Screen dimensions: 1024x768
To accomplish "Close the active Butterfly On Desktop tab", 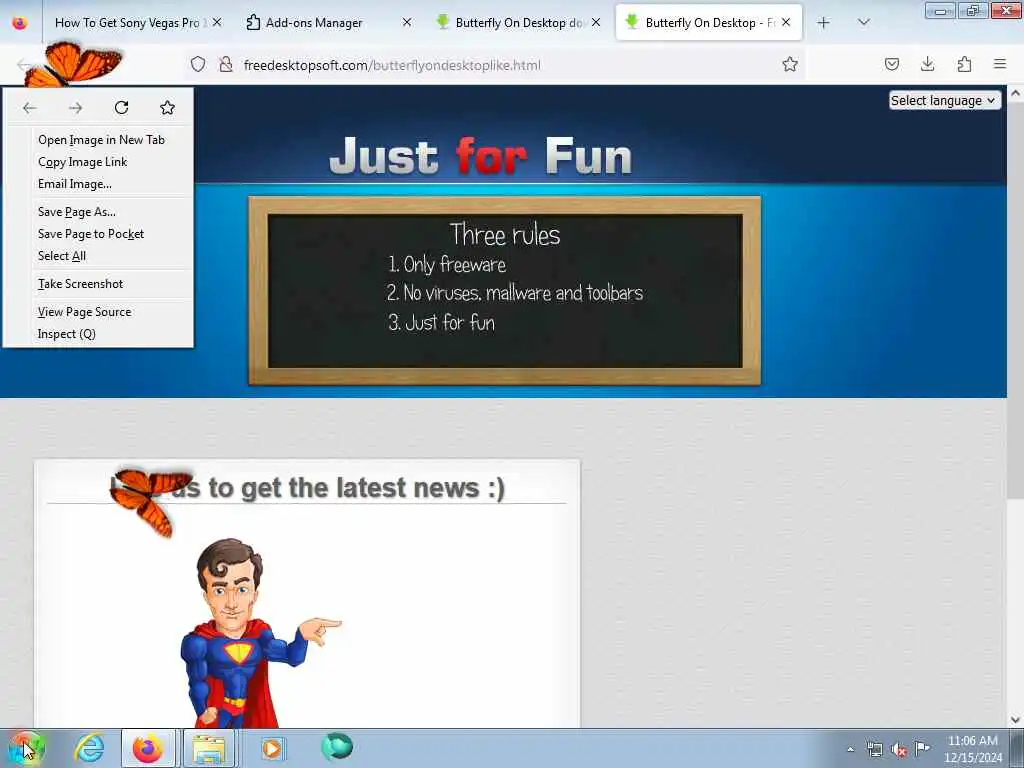I will (786, 22).
